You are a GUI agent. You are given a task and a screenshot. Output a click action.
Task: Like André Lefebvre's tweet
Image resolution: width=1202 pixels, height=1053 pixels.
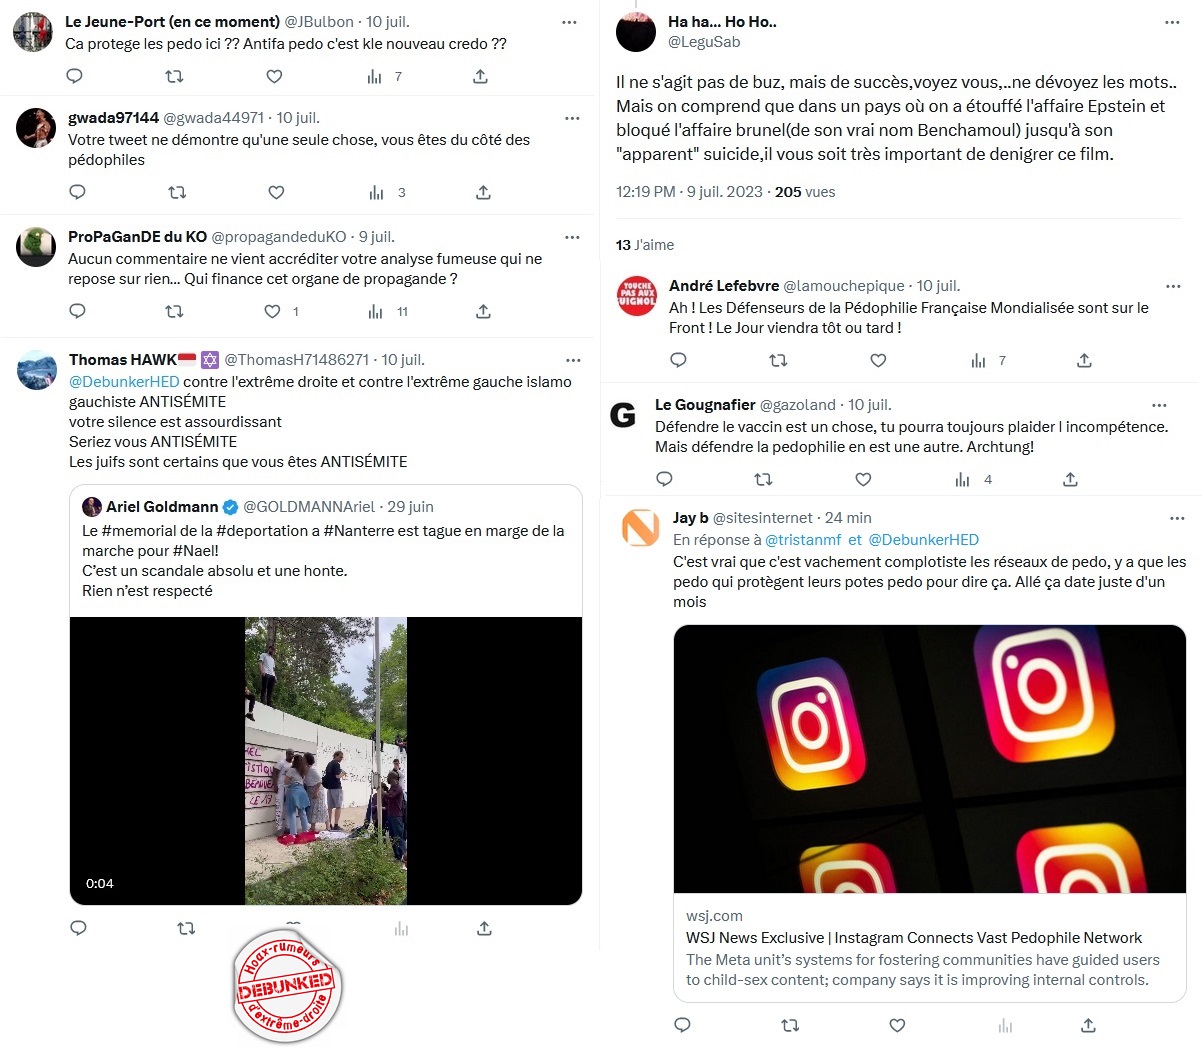[x=878, y=360]
